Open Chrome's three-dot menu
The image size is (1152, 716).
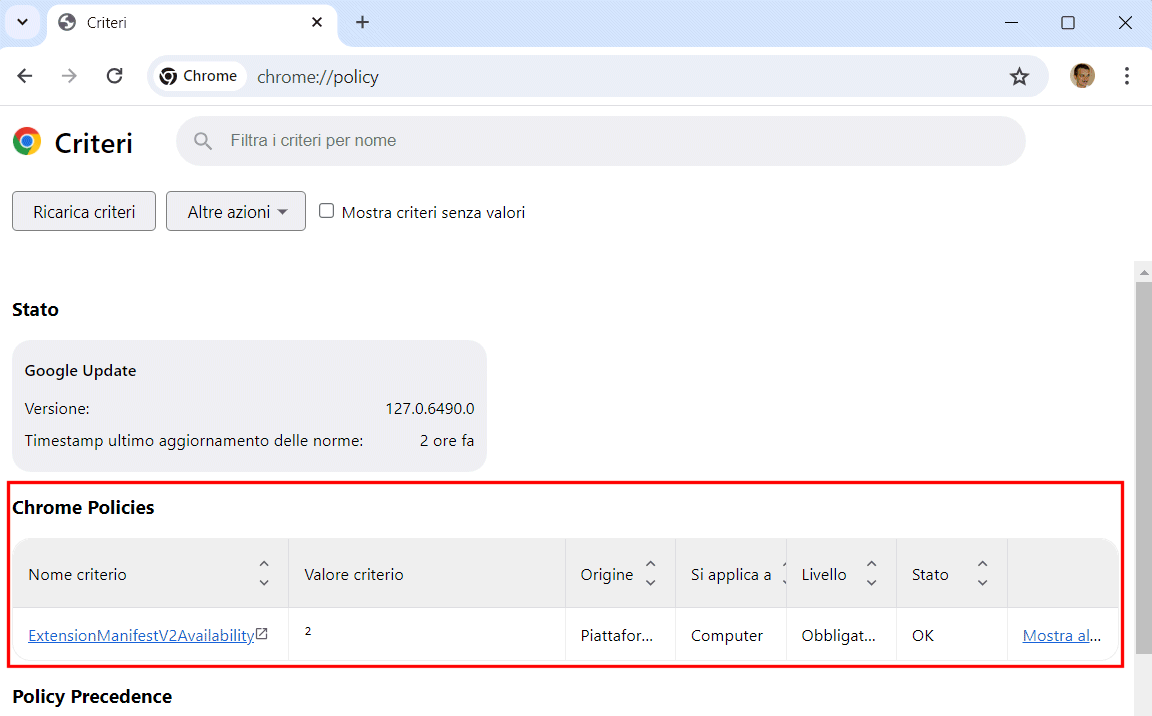tap(1126, 76)
